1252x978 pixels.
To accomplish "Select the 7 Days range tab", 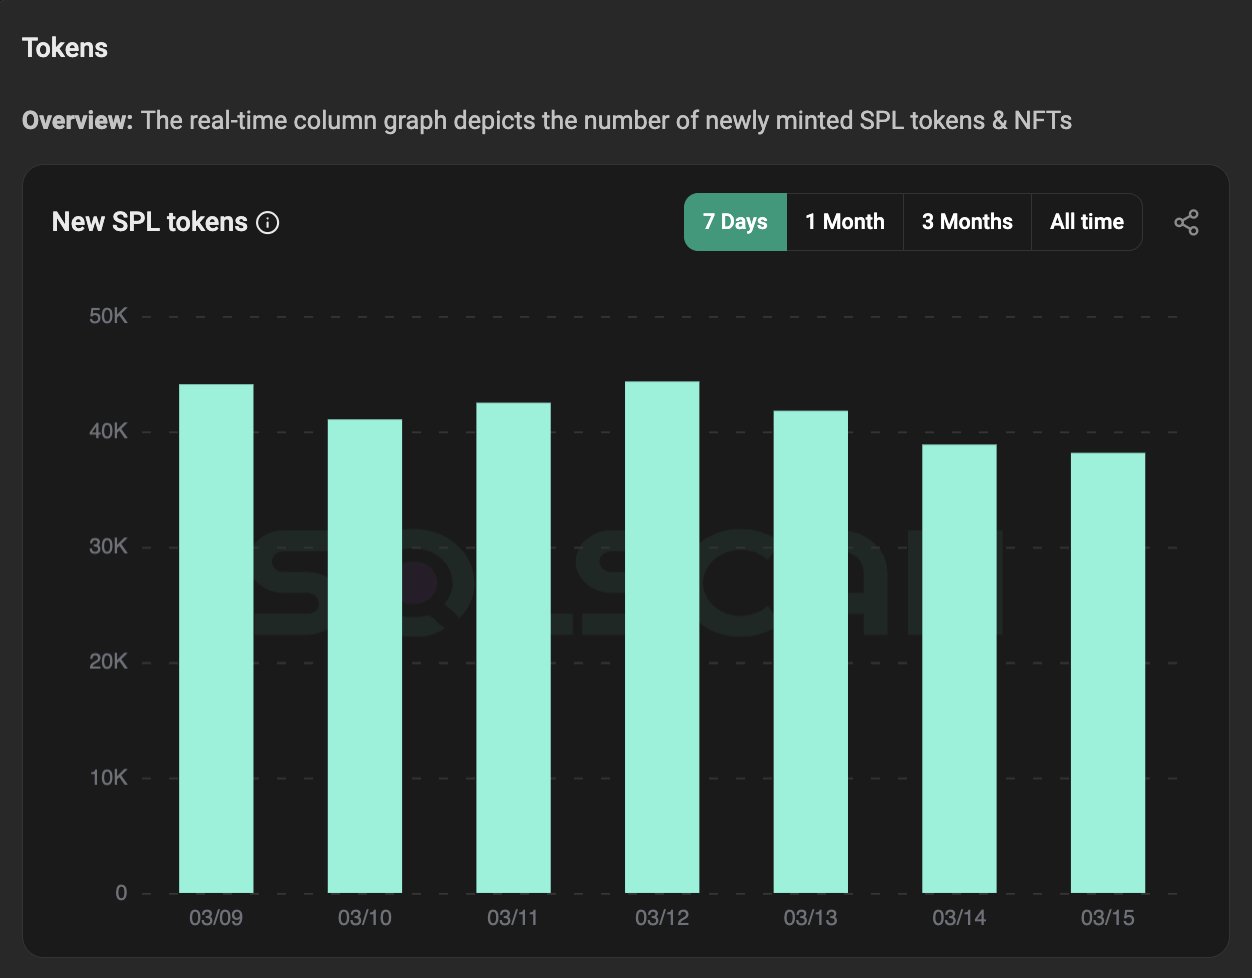I will pyautogui.click(x=735, y=222).
